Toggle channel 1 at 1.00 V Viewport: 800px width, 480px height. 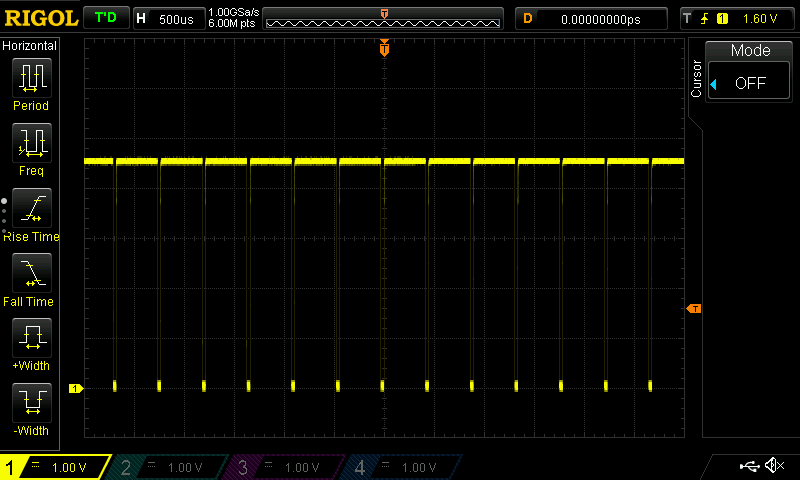(55, 467)
